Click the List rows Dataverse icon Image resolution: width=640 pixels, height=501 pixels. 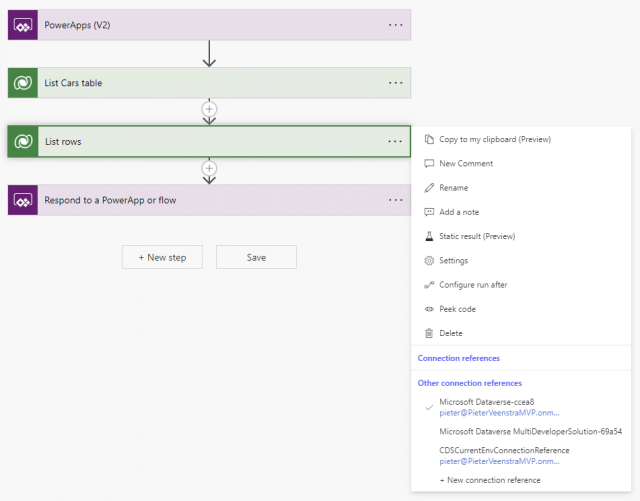(x=23, y=141)
